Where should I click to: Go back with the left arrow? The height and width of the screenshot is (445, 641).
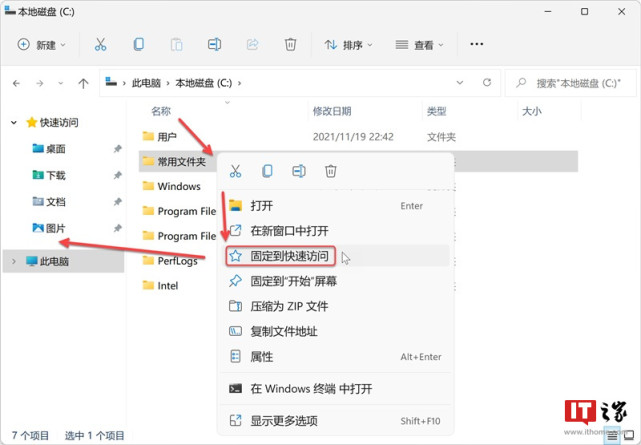(16, 83)
